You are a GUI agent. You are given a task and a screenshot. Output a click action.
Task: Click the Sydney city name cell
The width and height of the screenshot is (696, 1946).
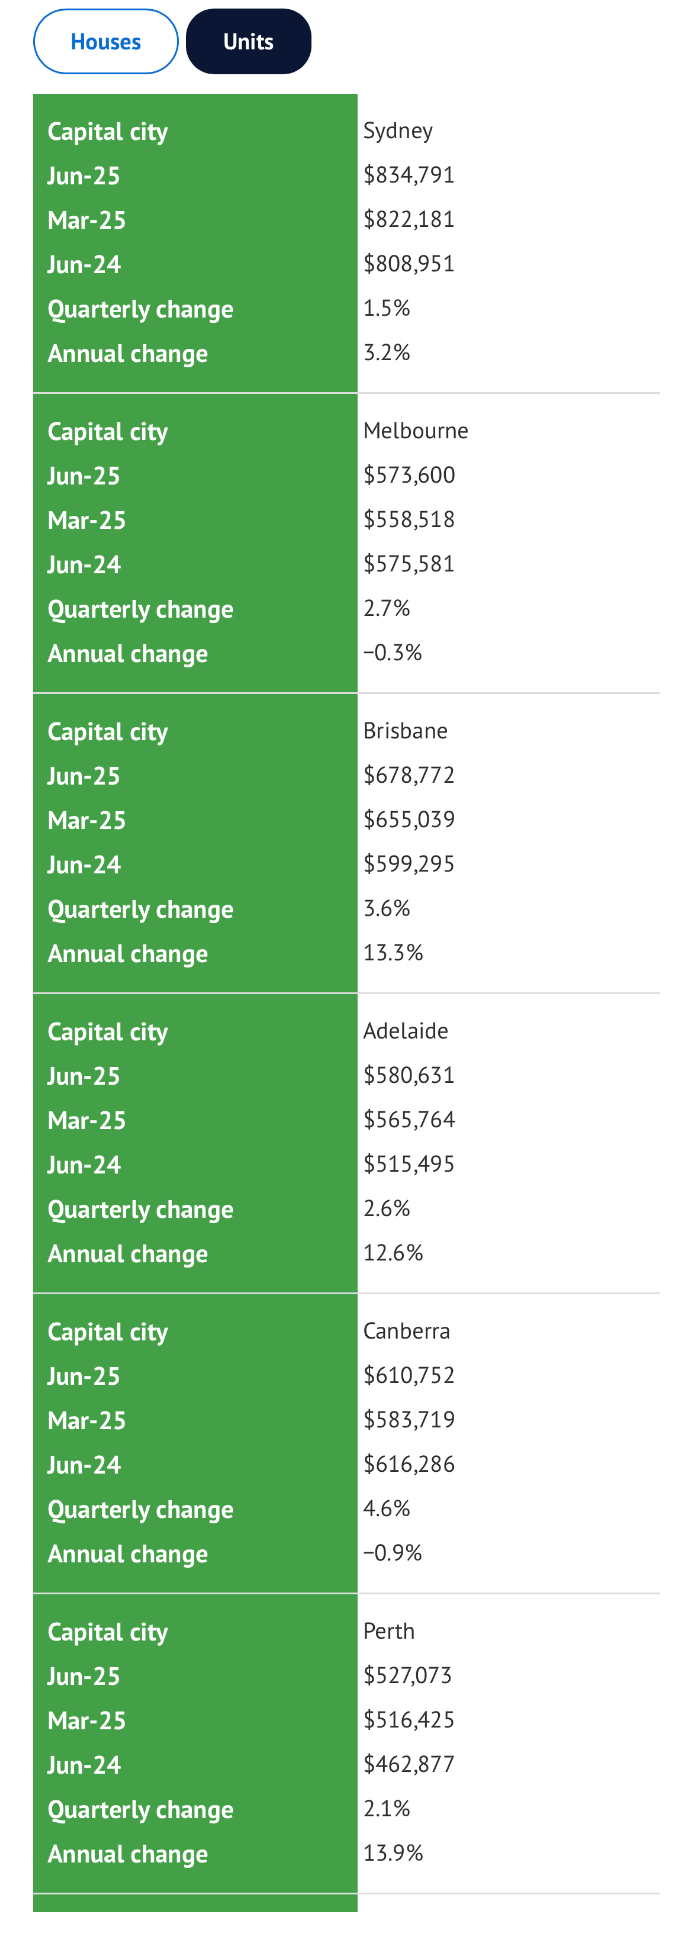click(398, 131)
